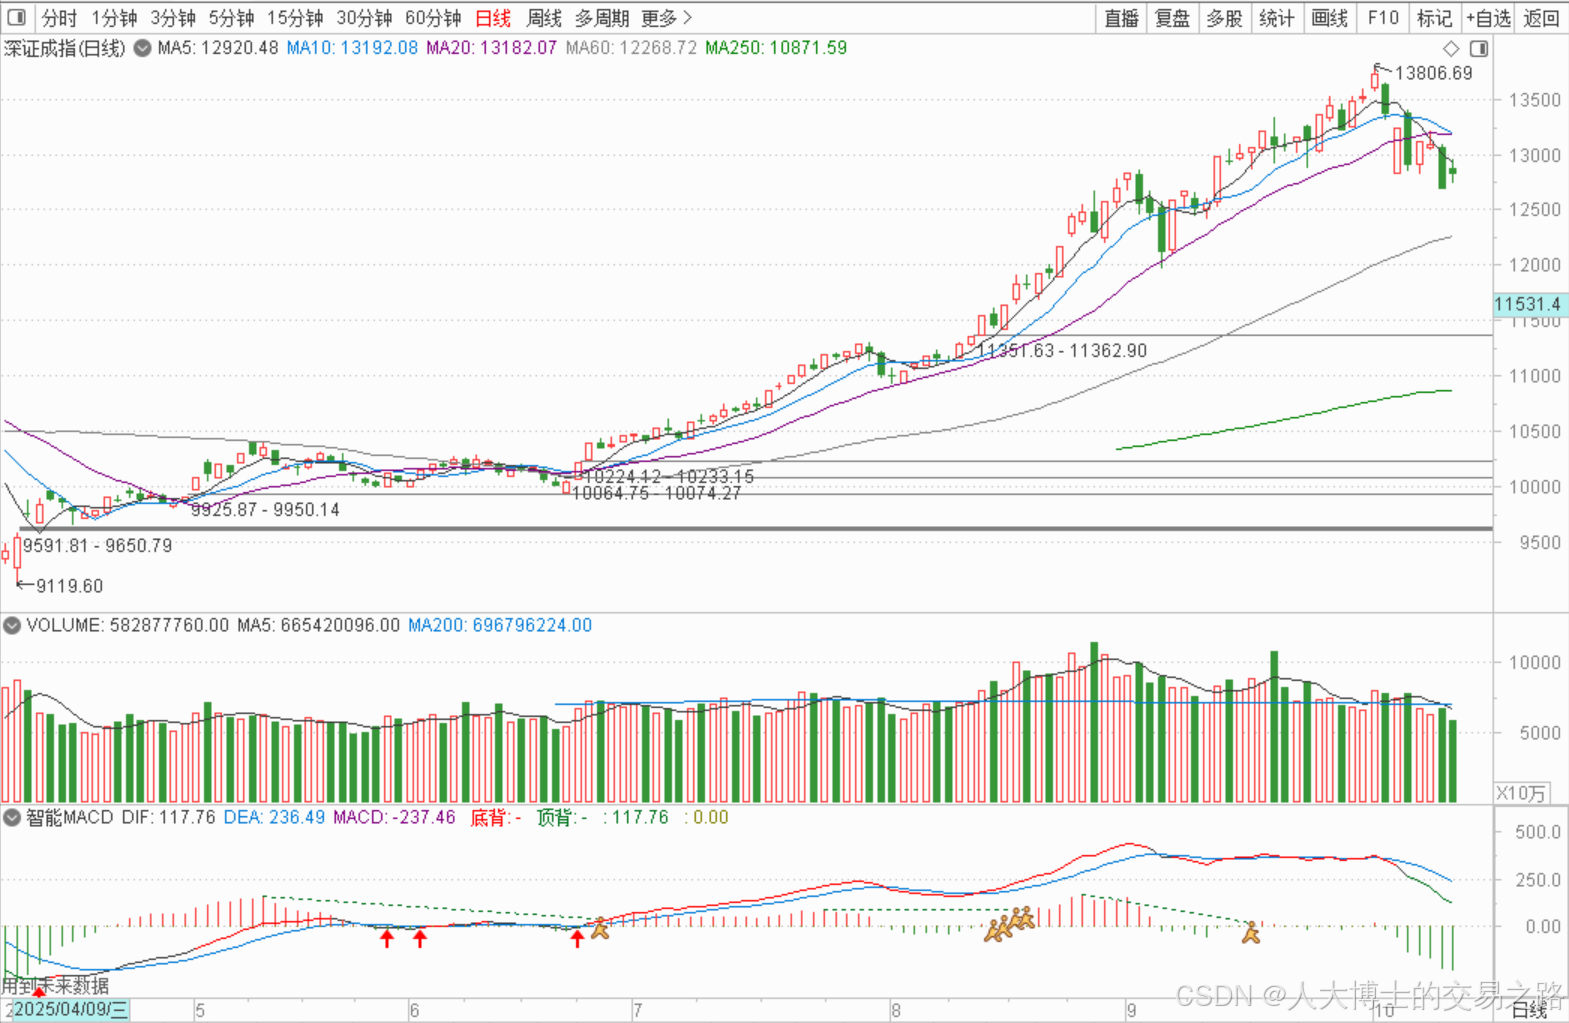This screenshot has height=1023, width=1569.
Task: Click the MACD: -237.46 value
Action: click(394, 818)
